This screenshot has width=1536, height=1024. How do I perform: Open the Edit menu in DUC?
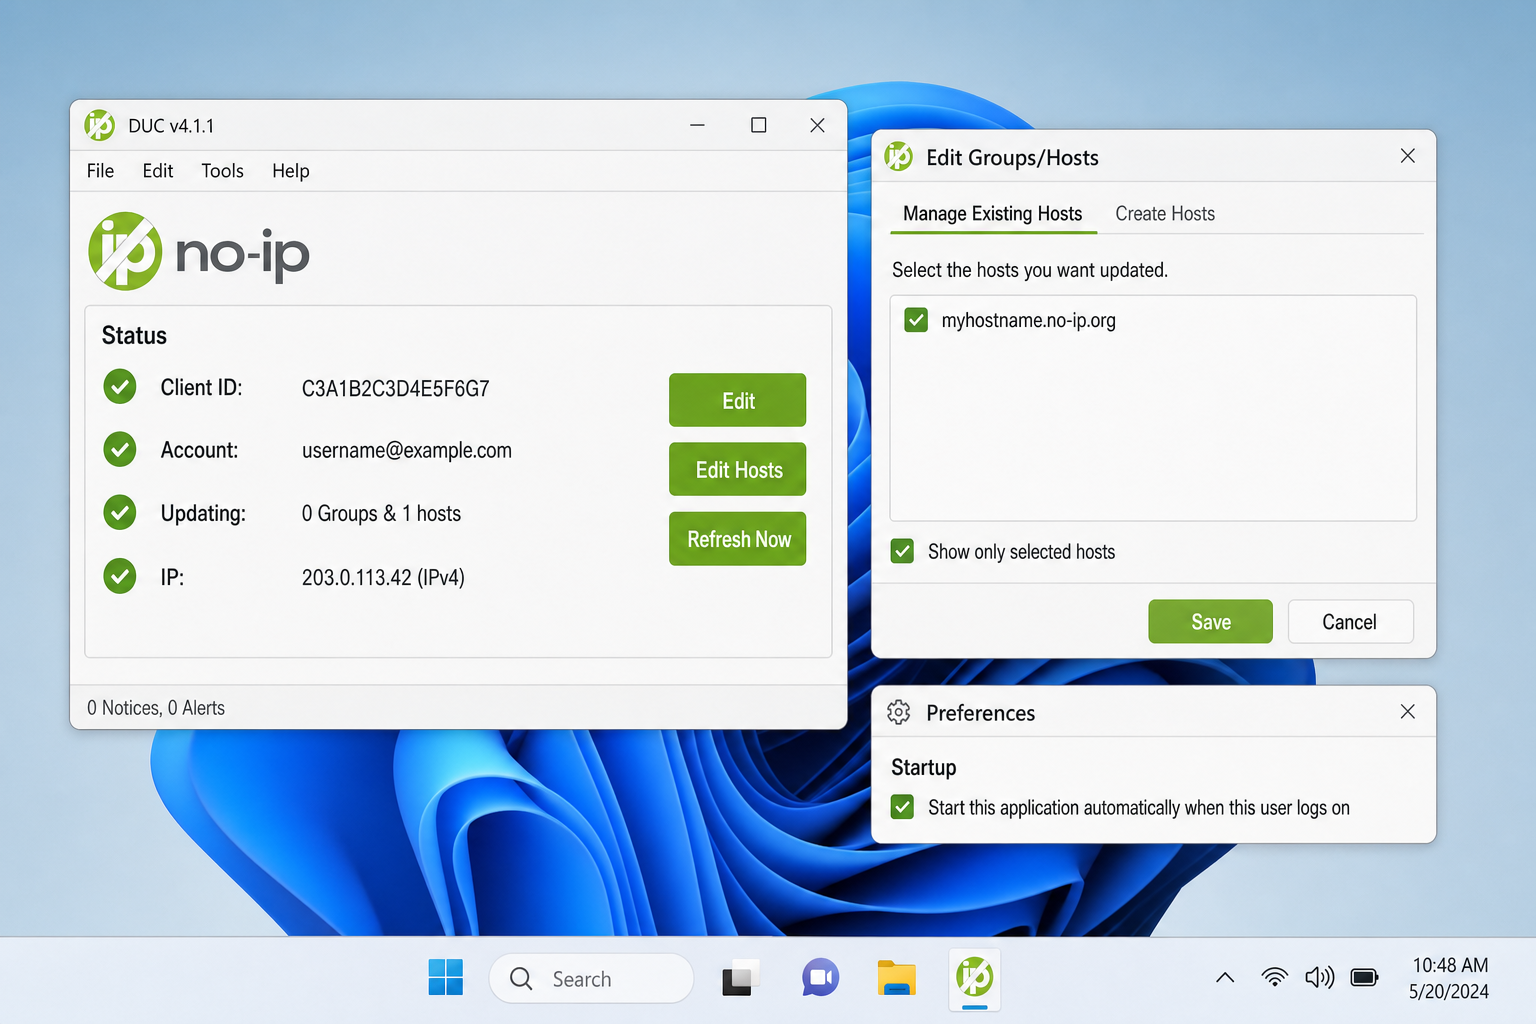coord(158,171)
